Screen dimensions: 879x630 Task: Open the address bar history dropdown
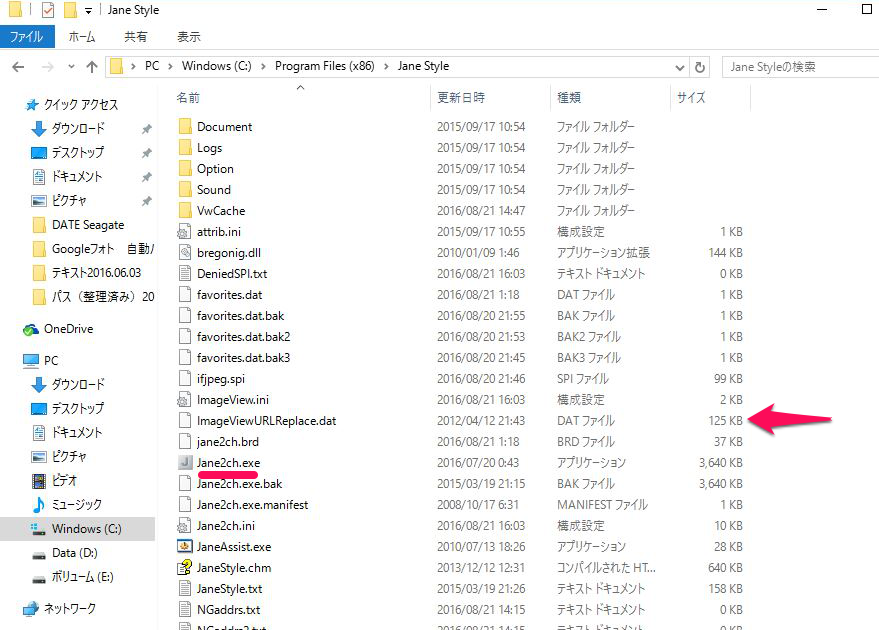coord(680,68)
